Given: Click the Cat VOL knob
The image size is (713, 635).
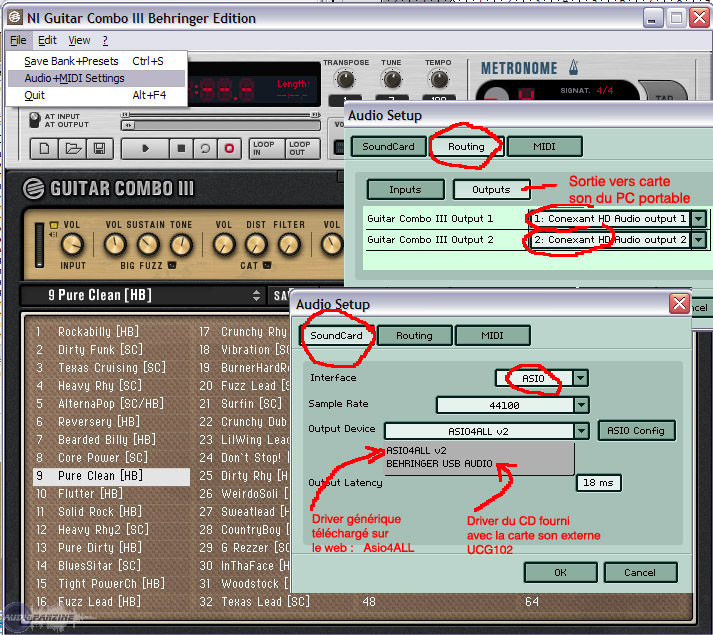Looking at the screenshot, I should point(224,244).
